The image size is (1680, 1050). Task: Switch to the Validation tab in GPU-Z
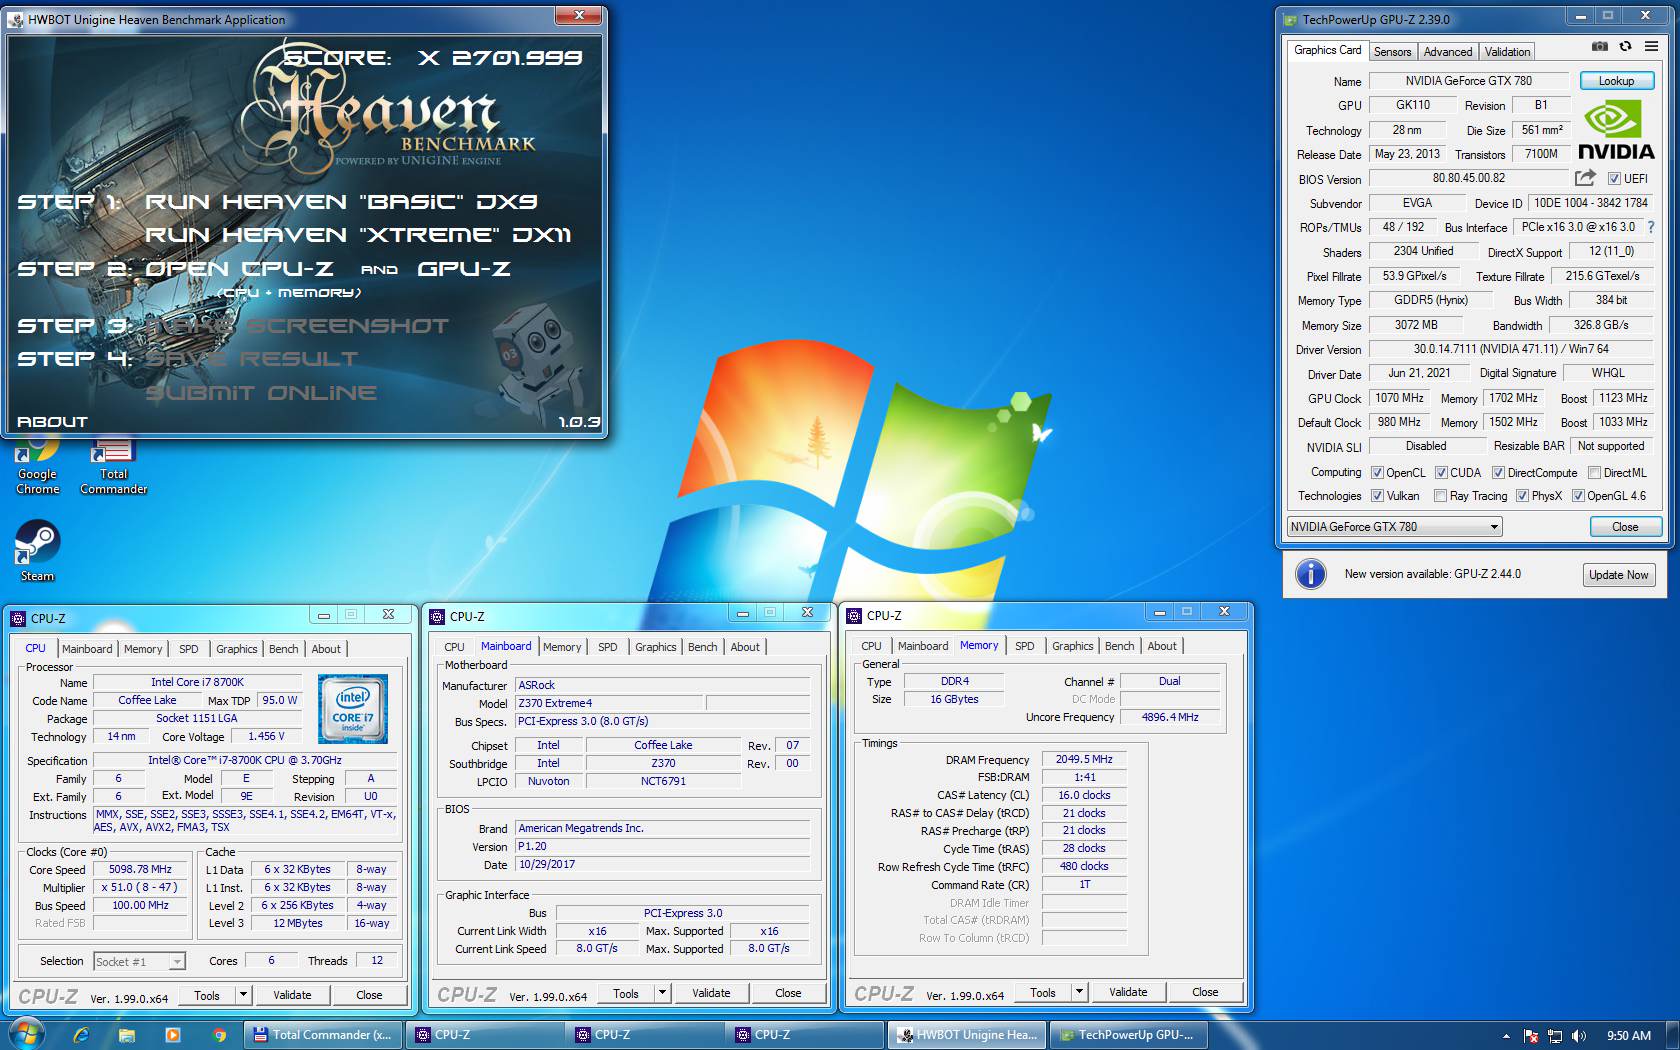(1507, 52)
